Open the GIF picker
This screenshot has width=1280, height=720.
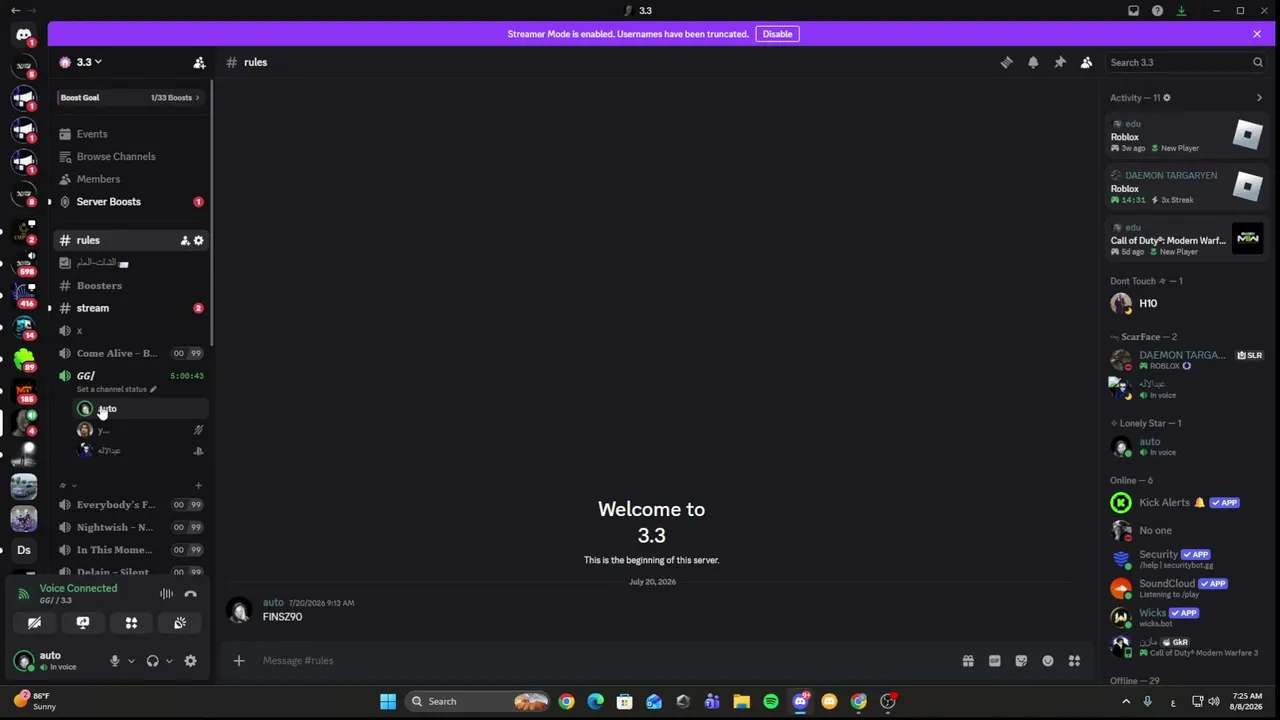click(x=994, y=661)
